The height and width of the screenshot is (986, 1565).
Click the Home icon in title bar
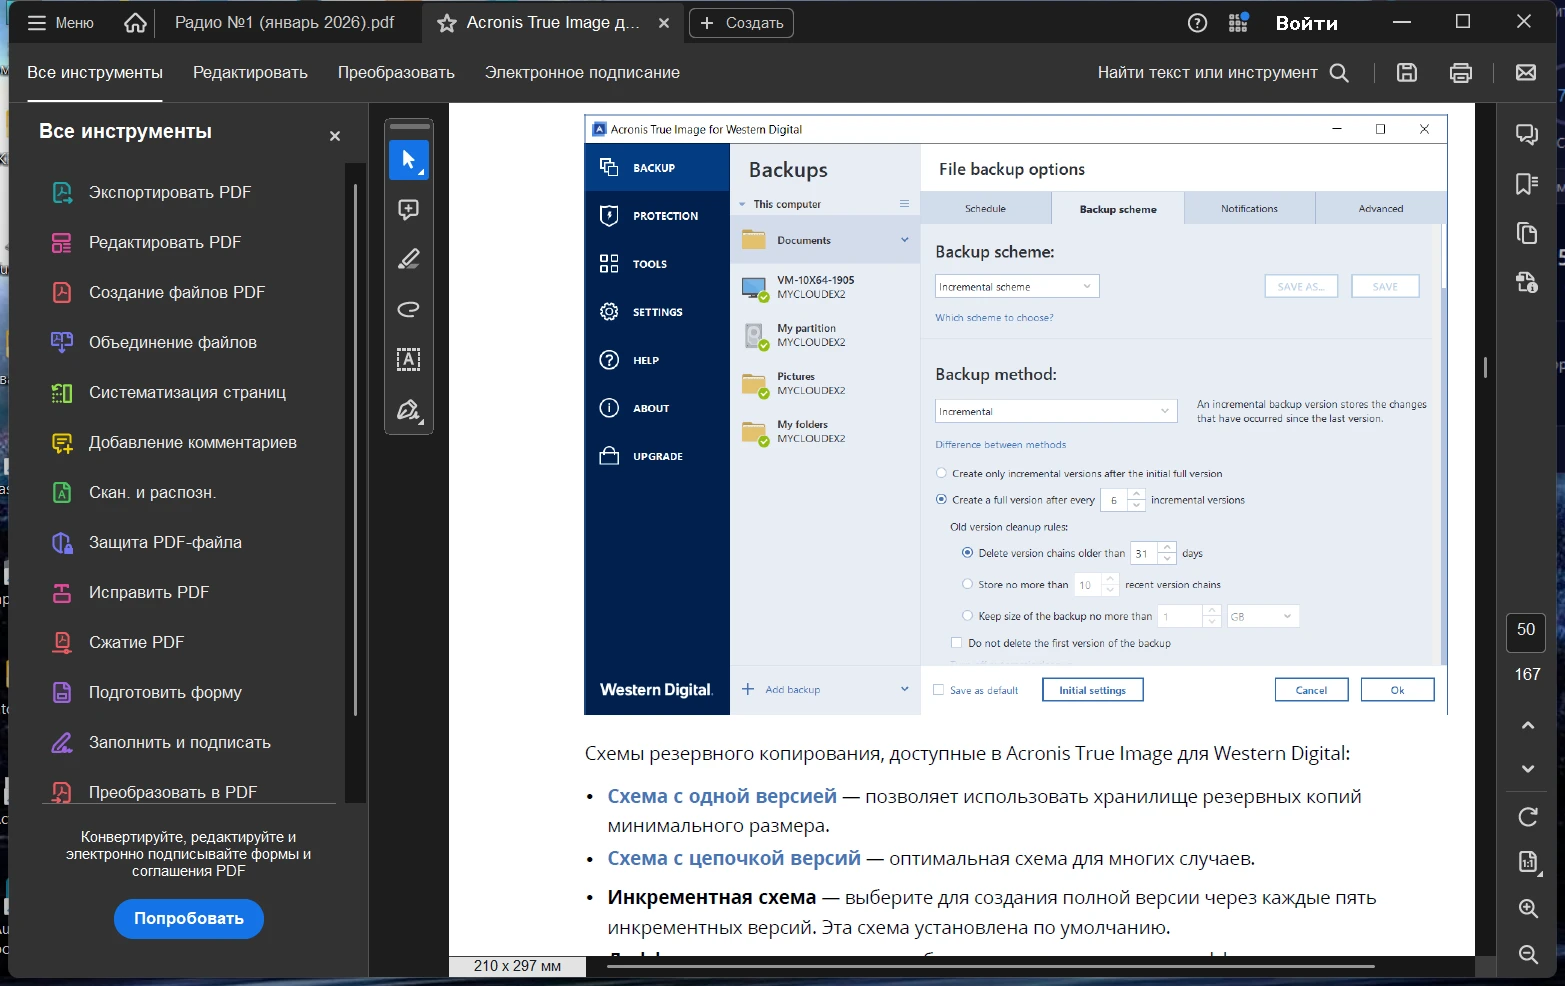click(135, 23)
